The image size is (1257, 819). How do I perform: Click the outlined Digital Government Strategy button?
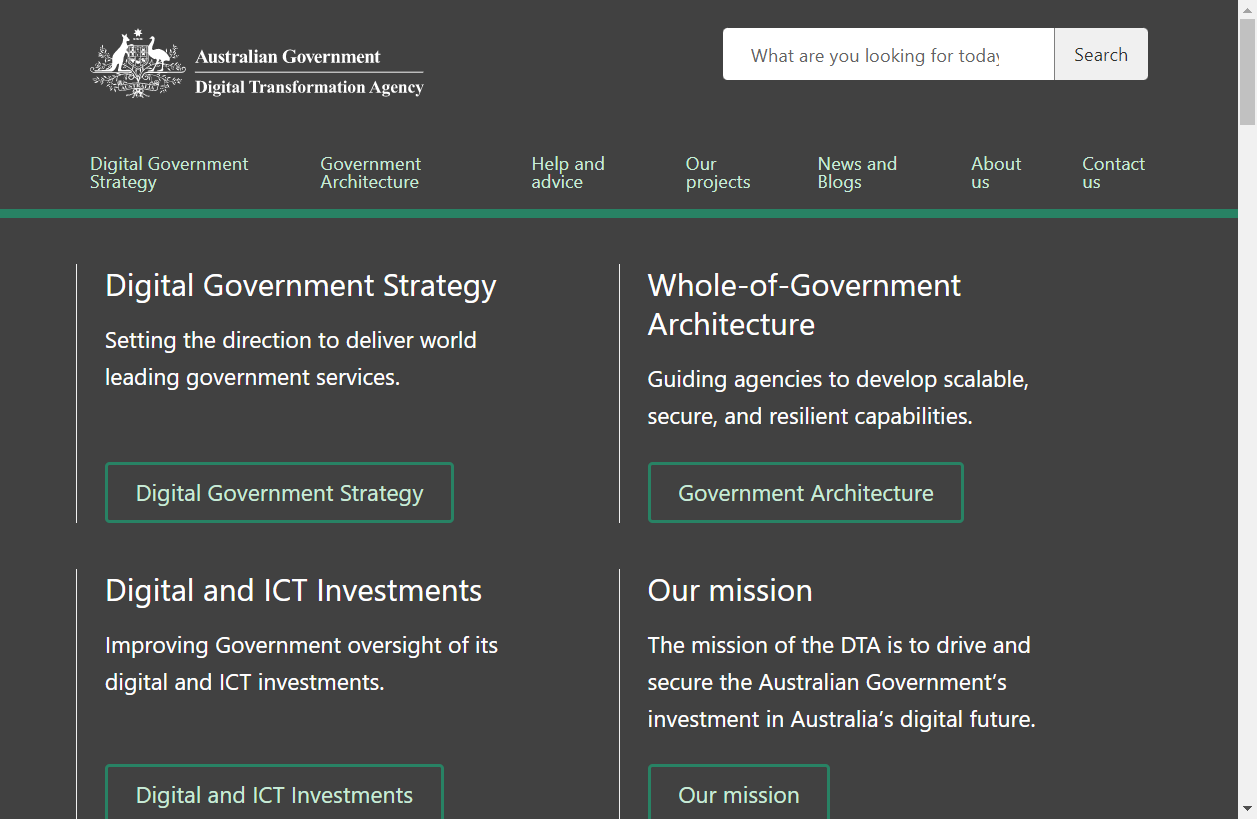[x=279, y=493]
